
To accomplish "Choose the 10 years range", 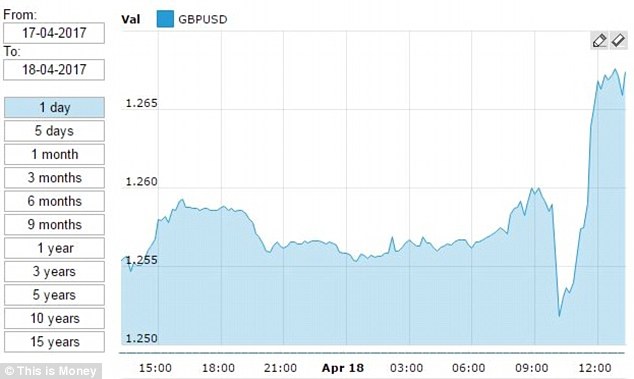I will [54, 319].
